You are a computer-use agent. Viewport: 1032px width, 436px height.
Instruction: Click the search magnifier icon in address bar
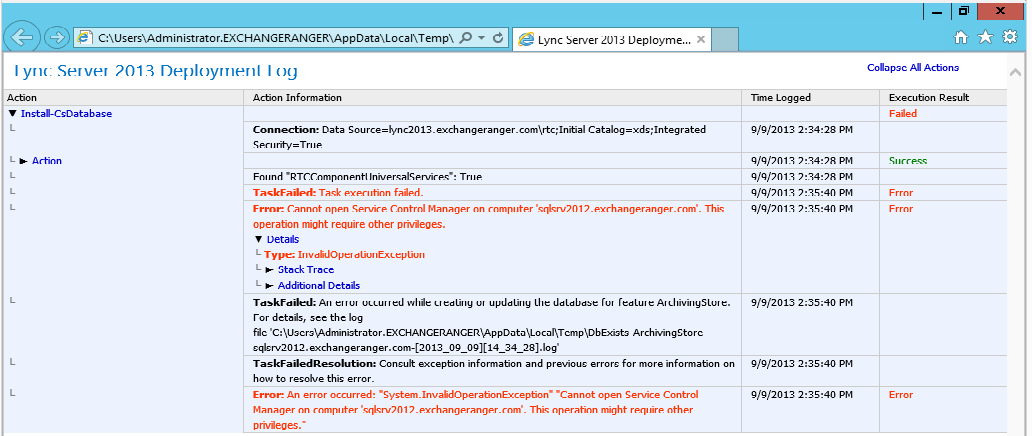[x=465, y=38]
